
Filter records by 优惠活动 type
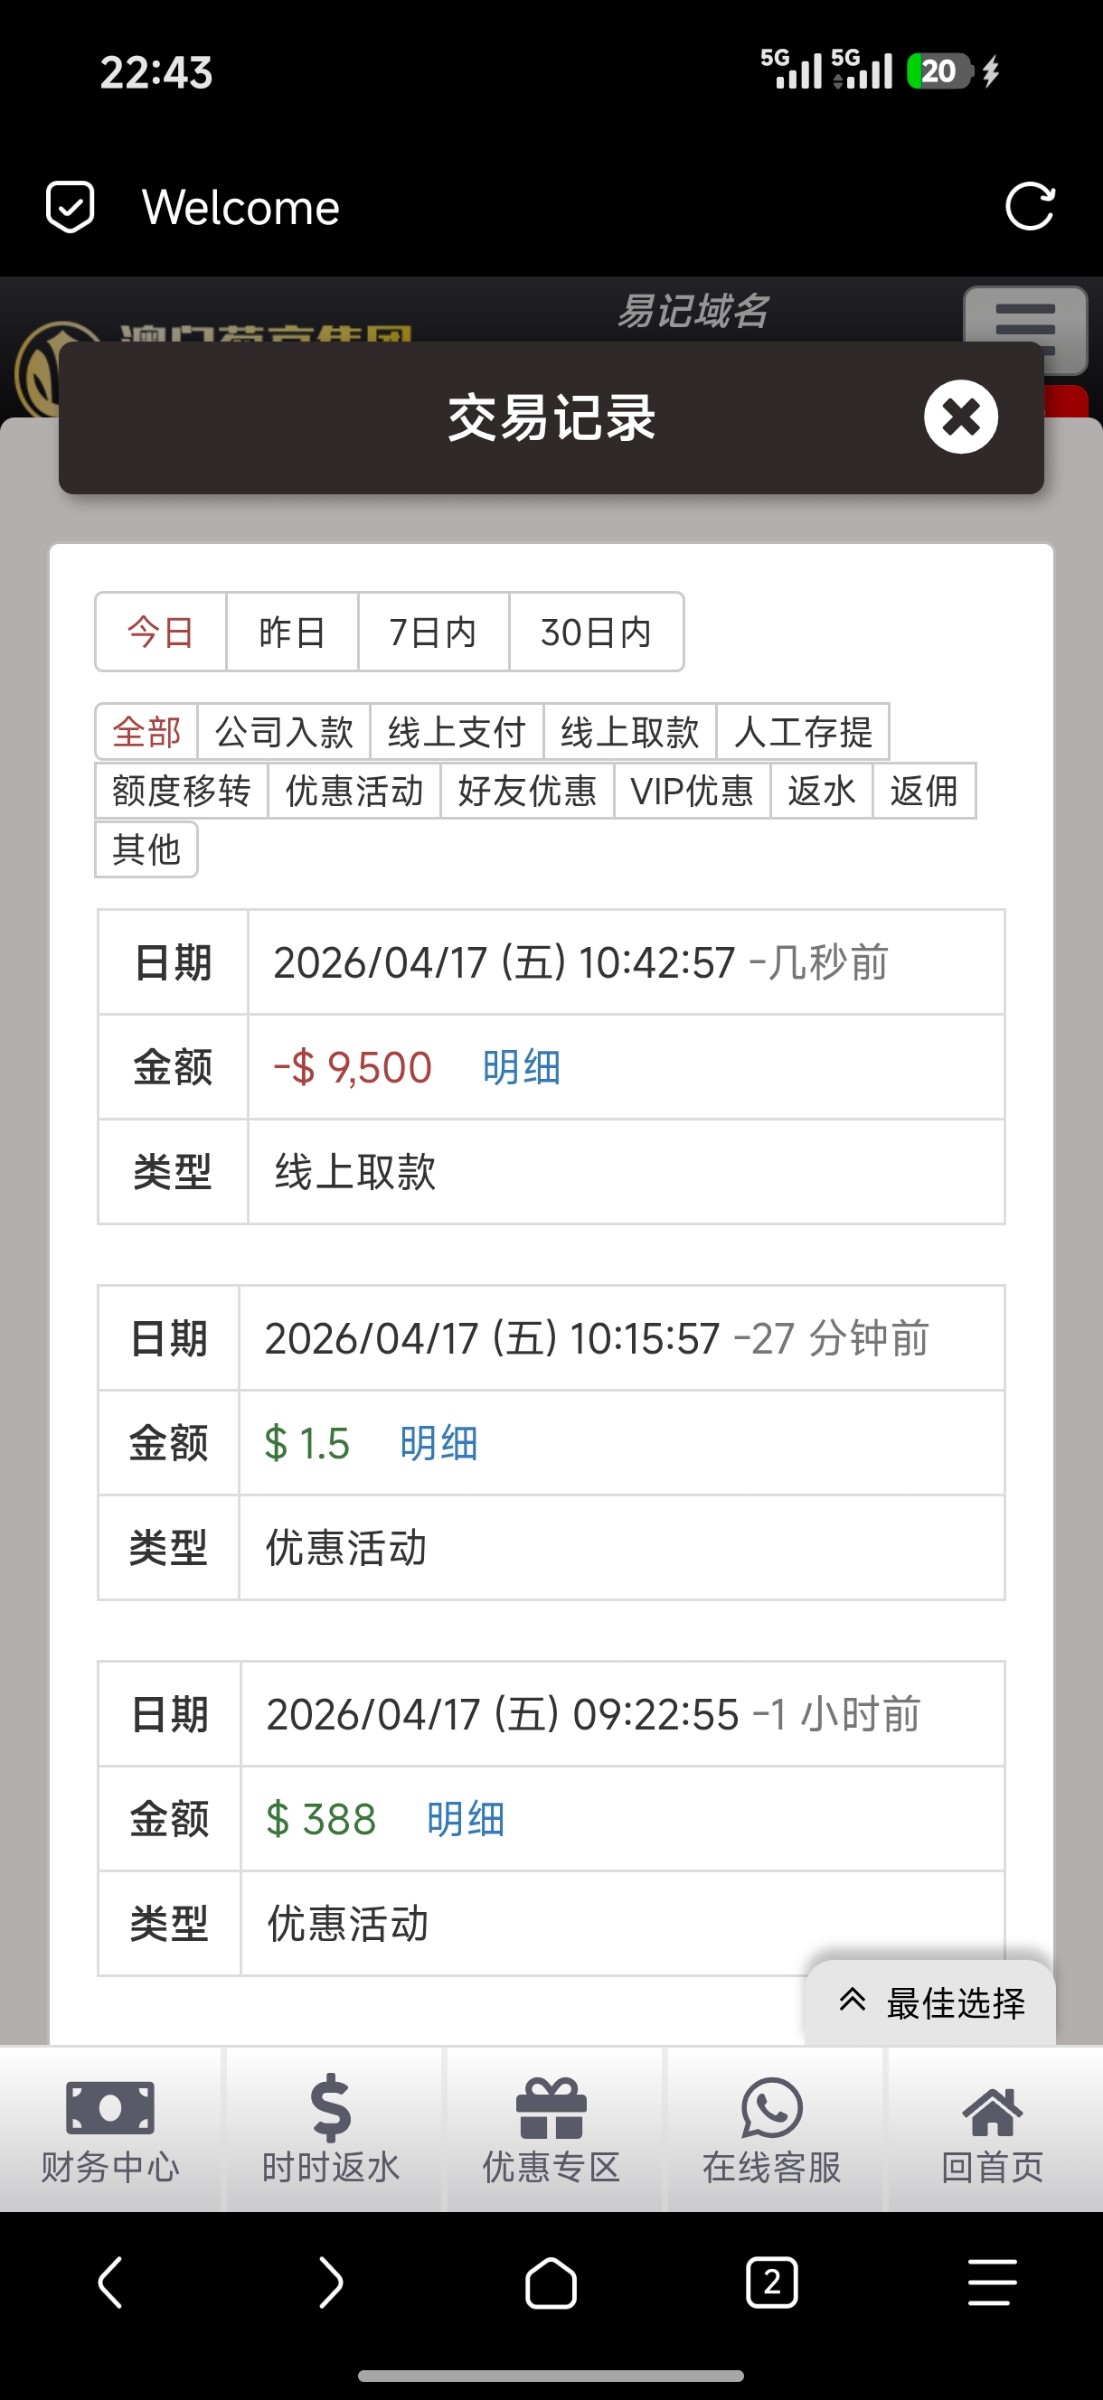click(x=354, y=791)
